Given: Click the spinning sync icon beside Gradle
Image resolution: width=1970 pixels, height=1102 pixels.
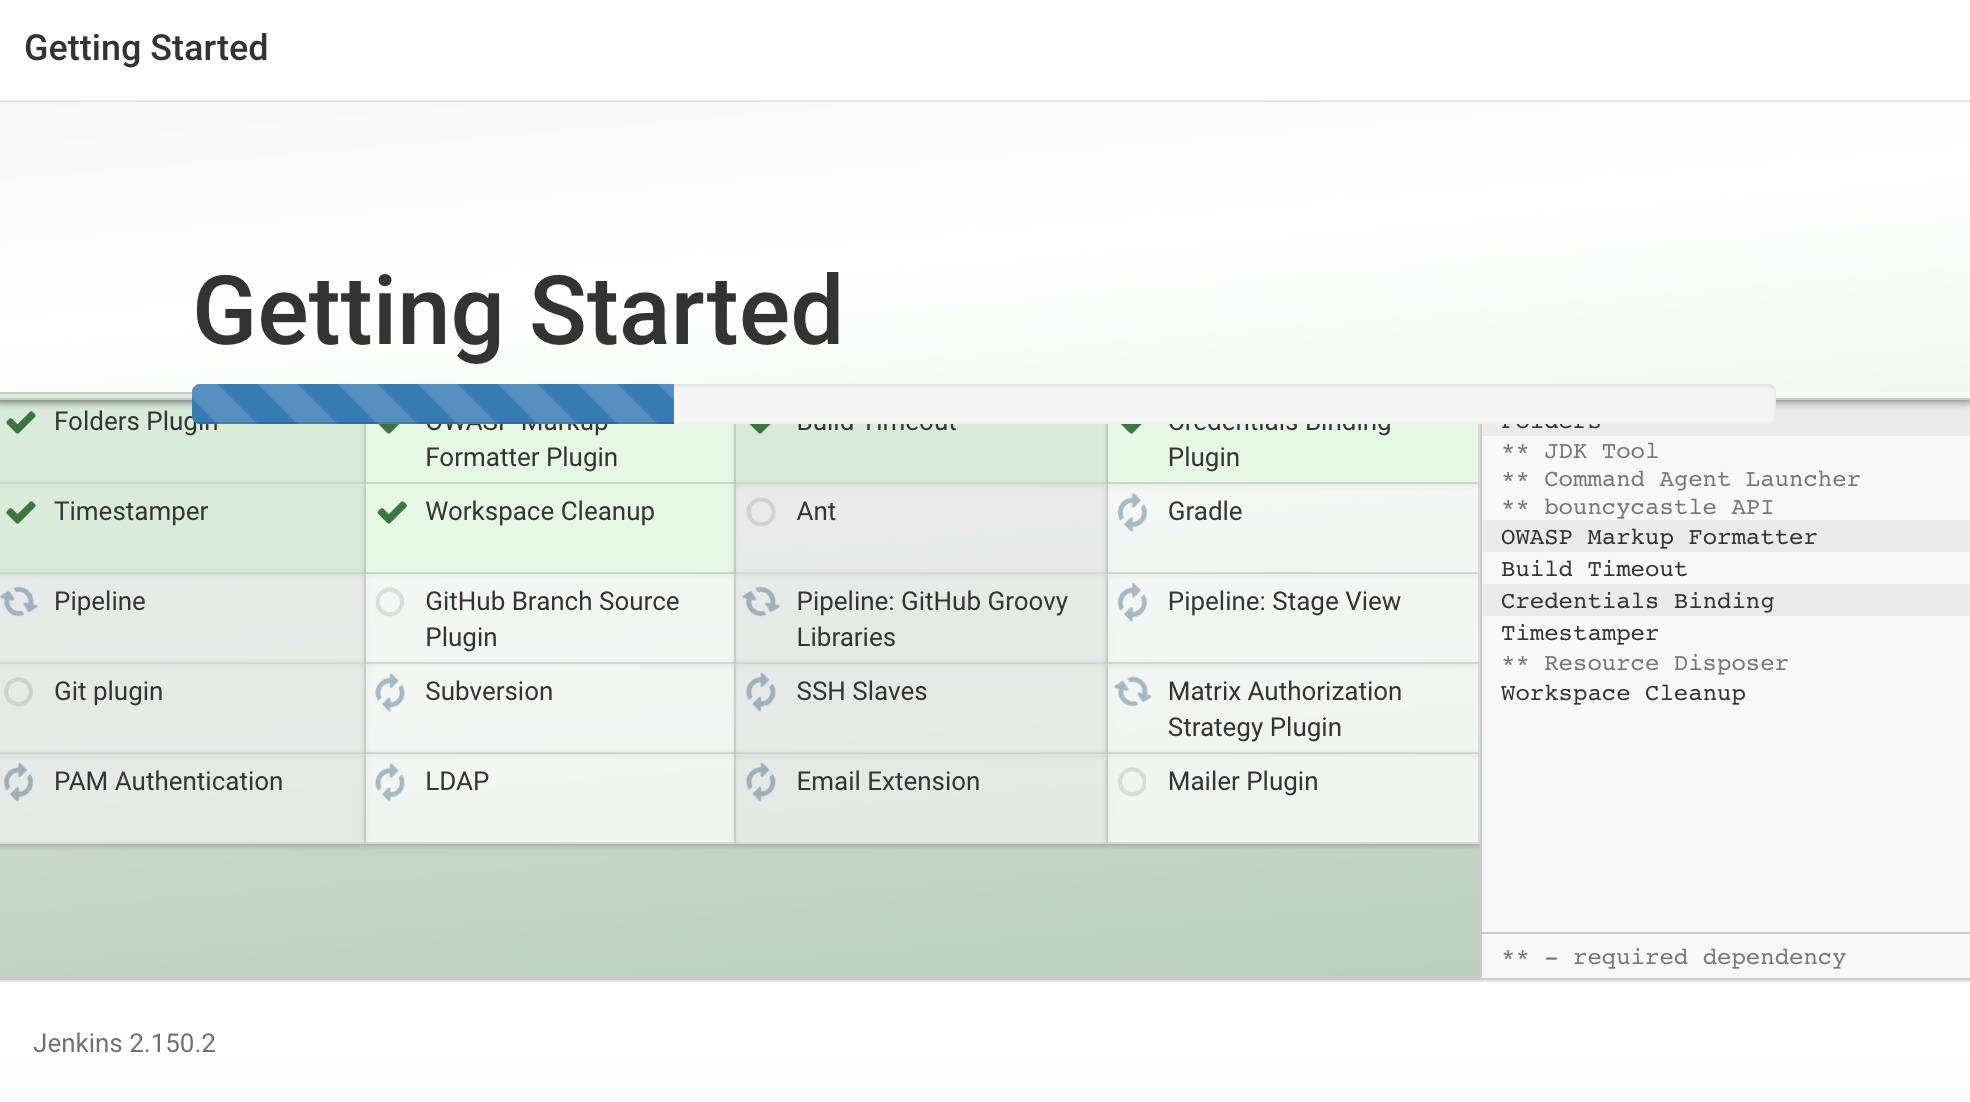Looking at the screenshot, I should (x=1132, y=512).
